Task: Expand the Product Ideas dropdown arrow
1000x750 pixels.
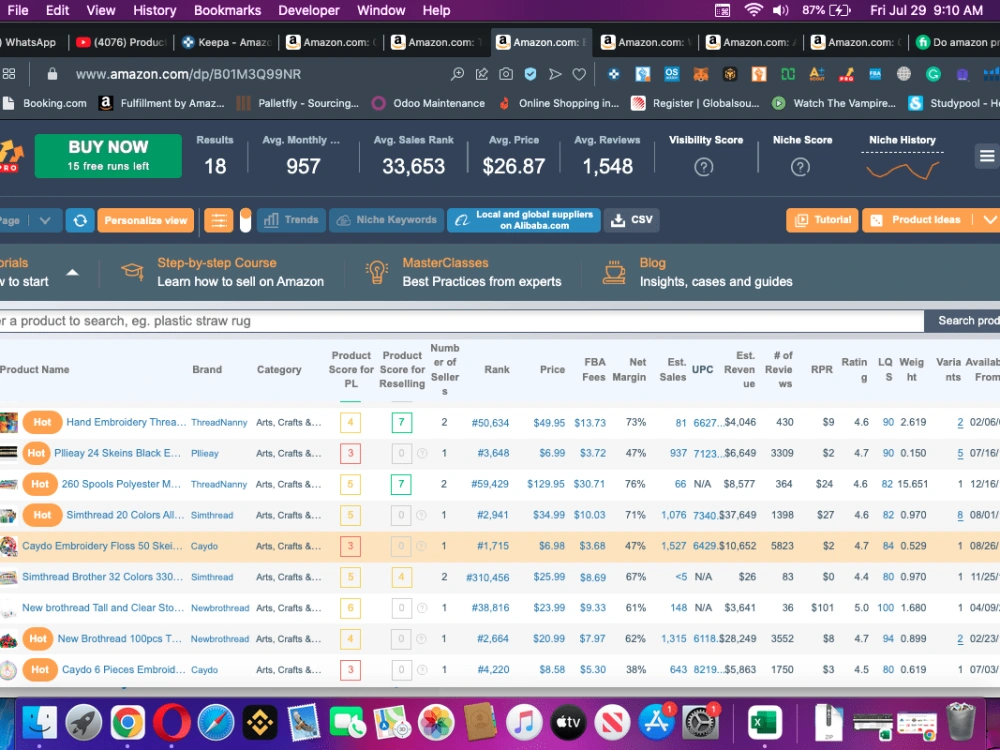Action: tap(989, 220)
